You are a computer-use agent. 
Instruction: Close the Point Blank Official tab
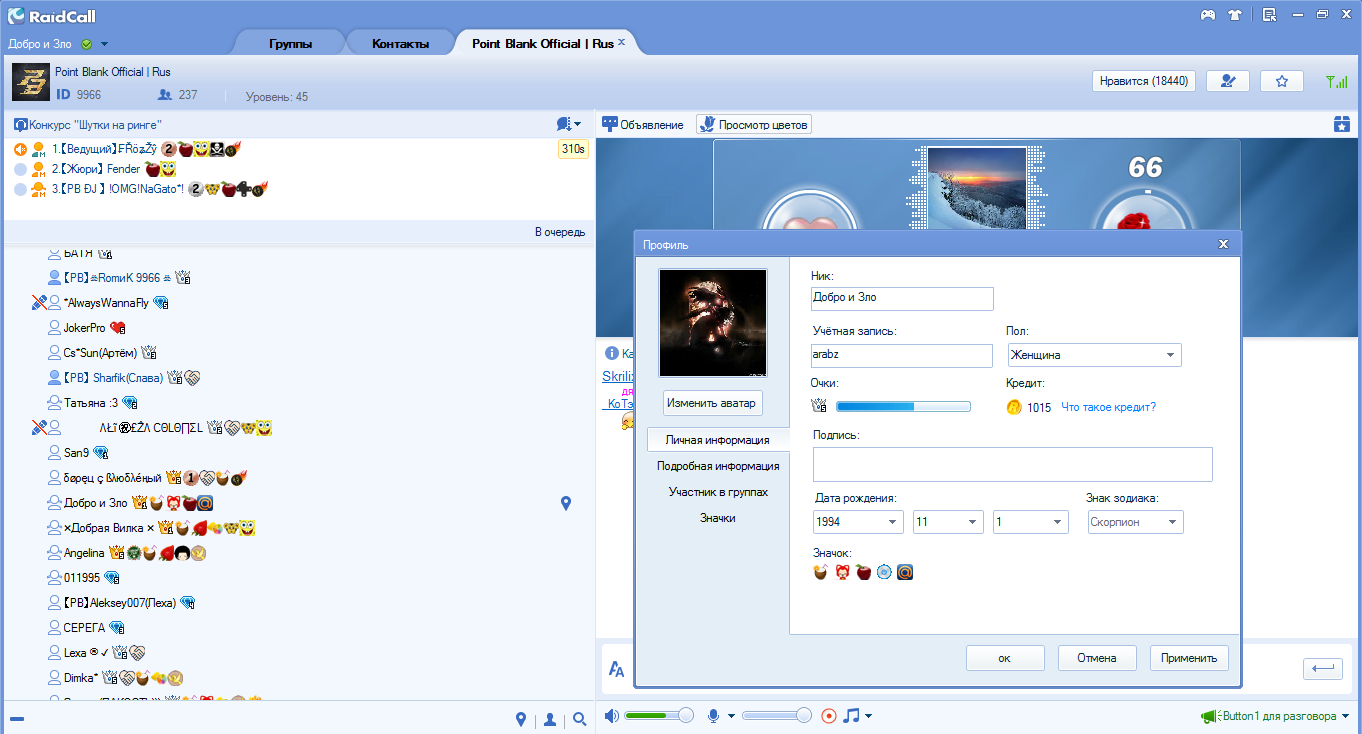click(x=622, y=42)
